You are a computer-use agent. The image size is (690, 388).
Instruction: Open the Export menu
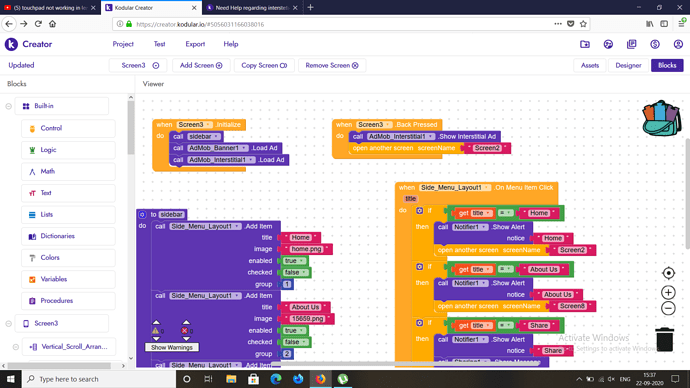(x=195, y=44)
